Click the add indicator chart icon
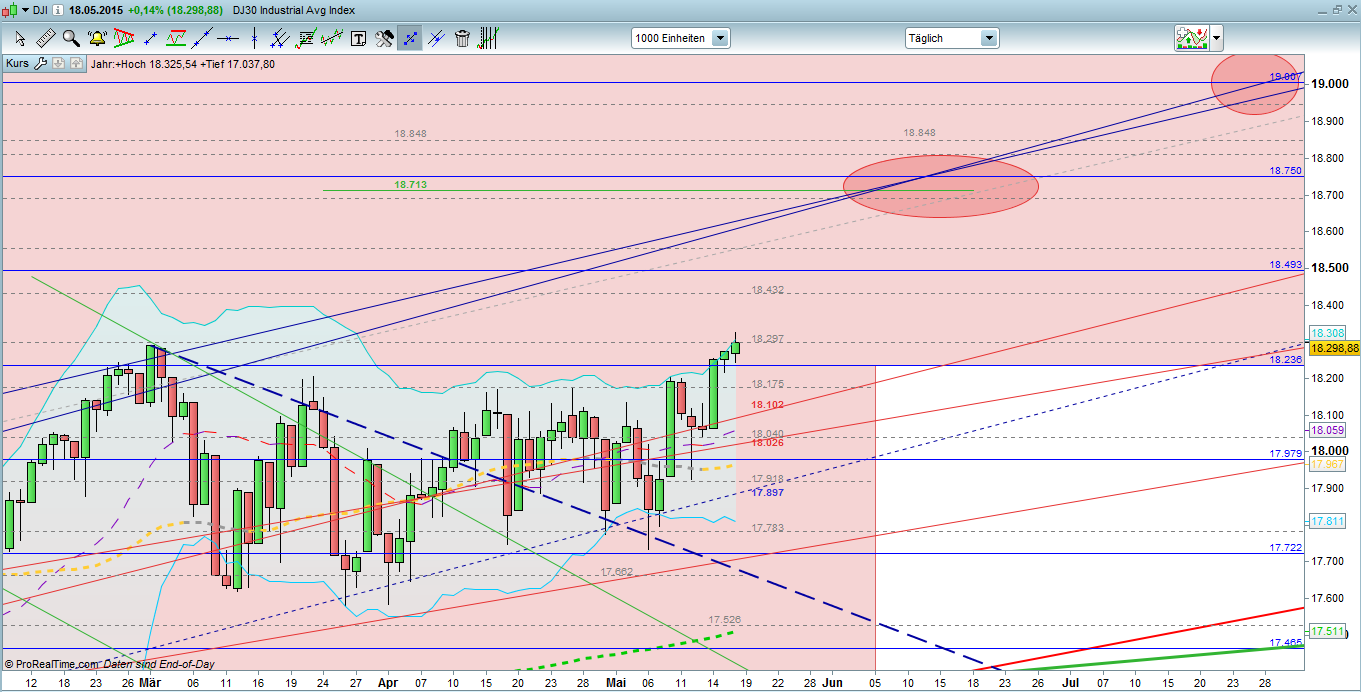1361x692 pixels. 1192,38
